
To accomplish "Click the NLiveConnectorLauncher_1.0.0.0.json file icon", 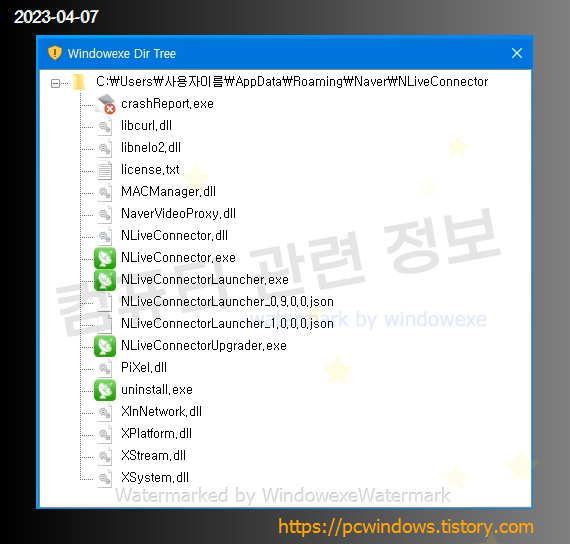I will tap(105, 324).
